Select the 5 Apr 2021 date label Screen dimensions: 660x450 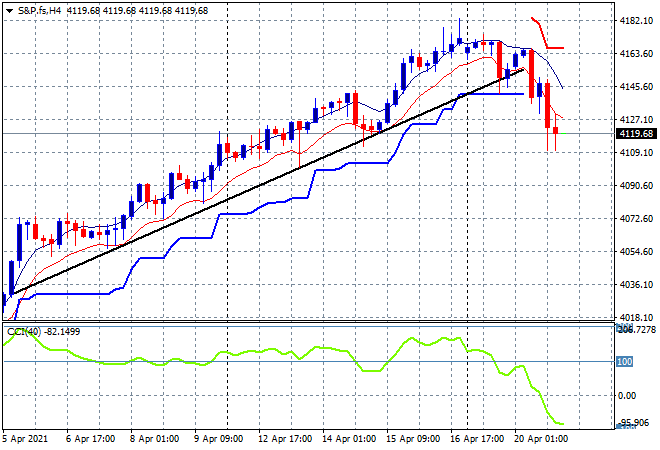tap(25, 439)
